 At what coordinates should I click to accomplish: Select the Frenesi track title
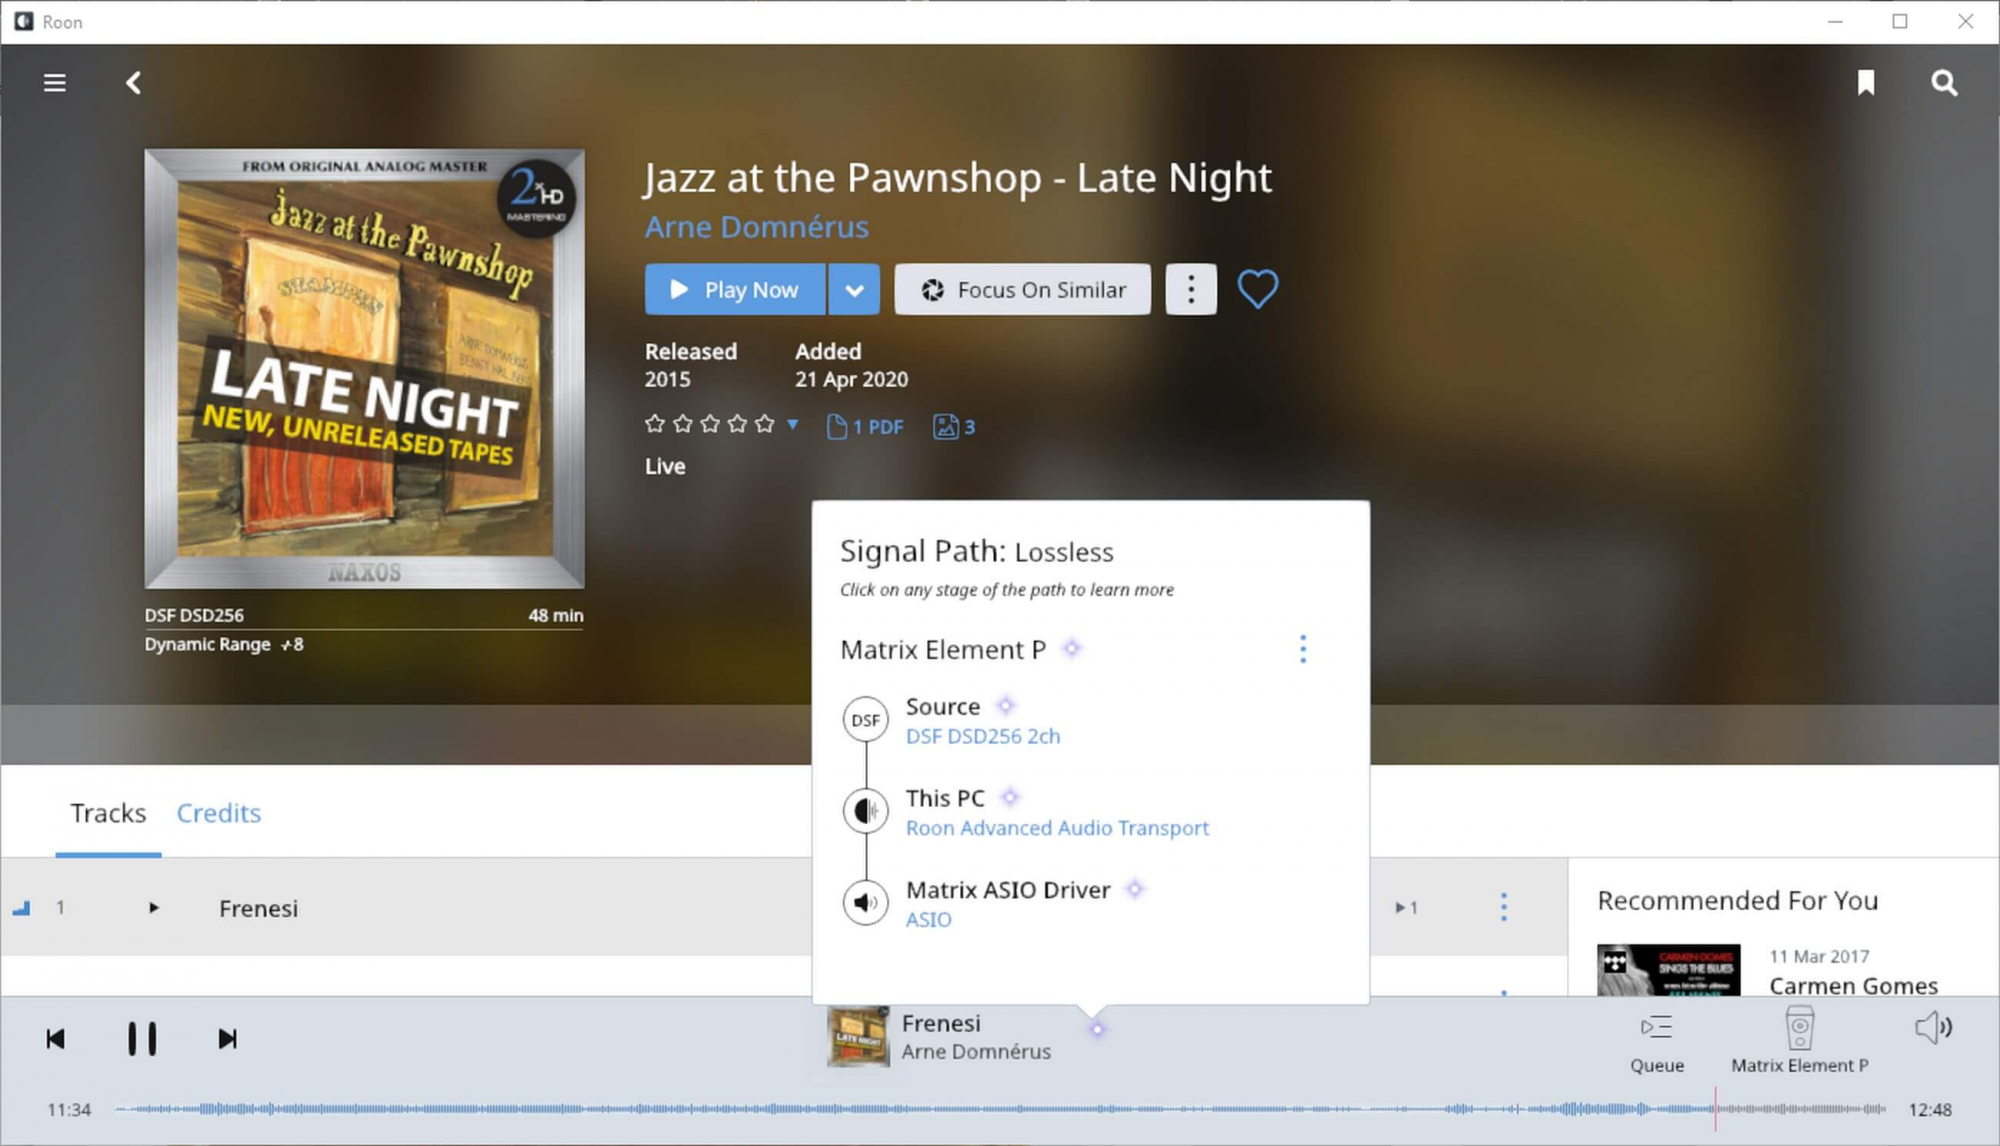point(258,908)
